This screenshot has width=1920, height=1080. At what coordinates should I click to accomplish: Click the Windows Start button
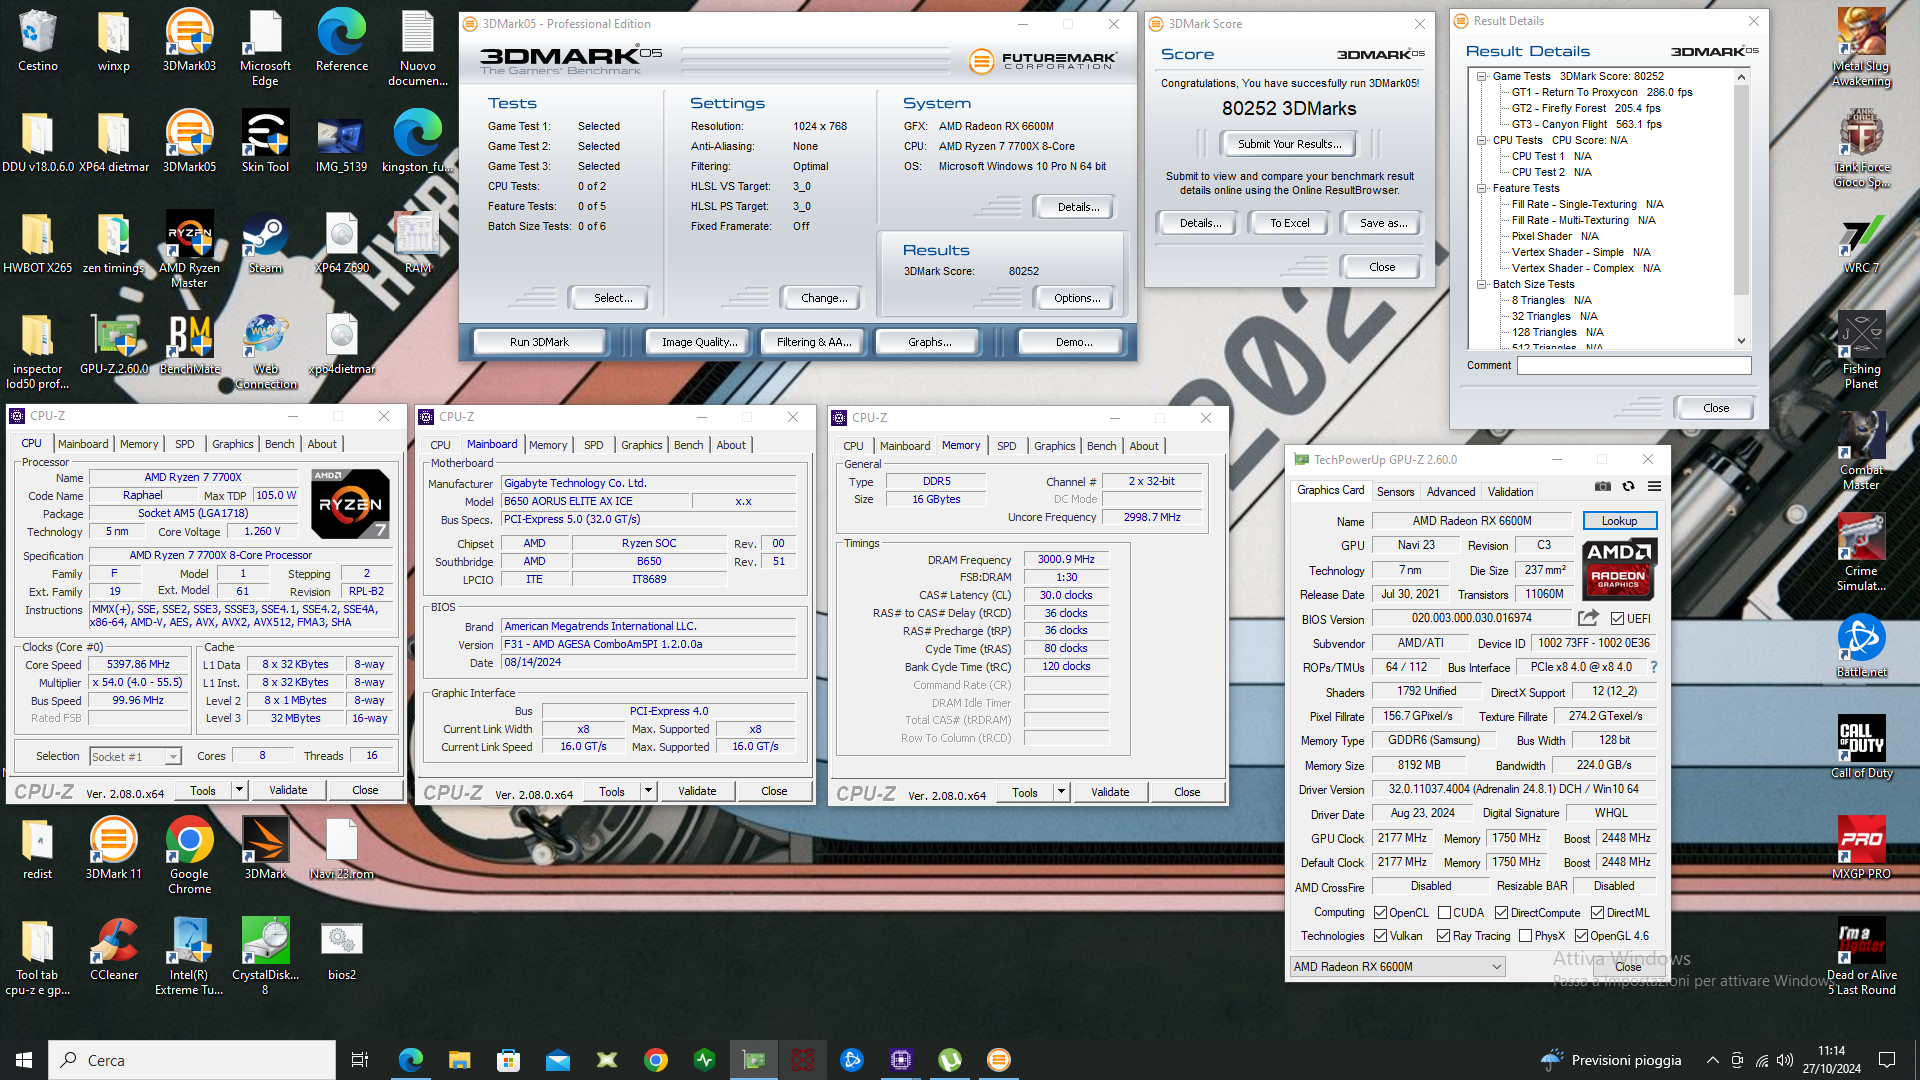coord(24,1060)
